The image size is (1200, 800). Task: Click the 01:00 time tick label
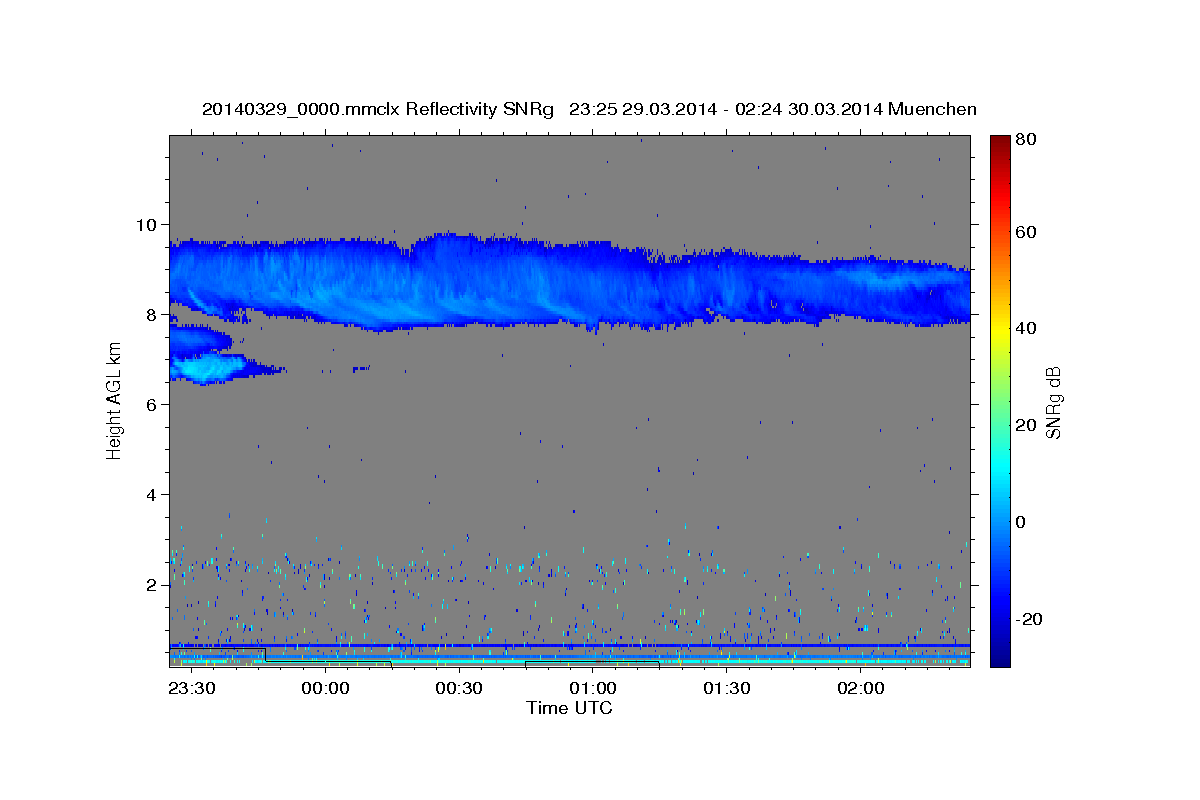(592, 688)
